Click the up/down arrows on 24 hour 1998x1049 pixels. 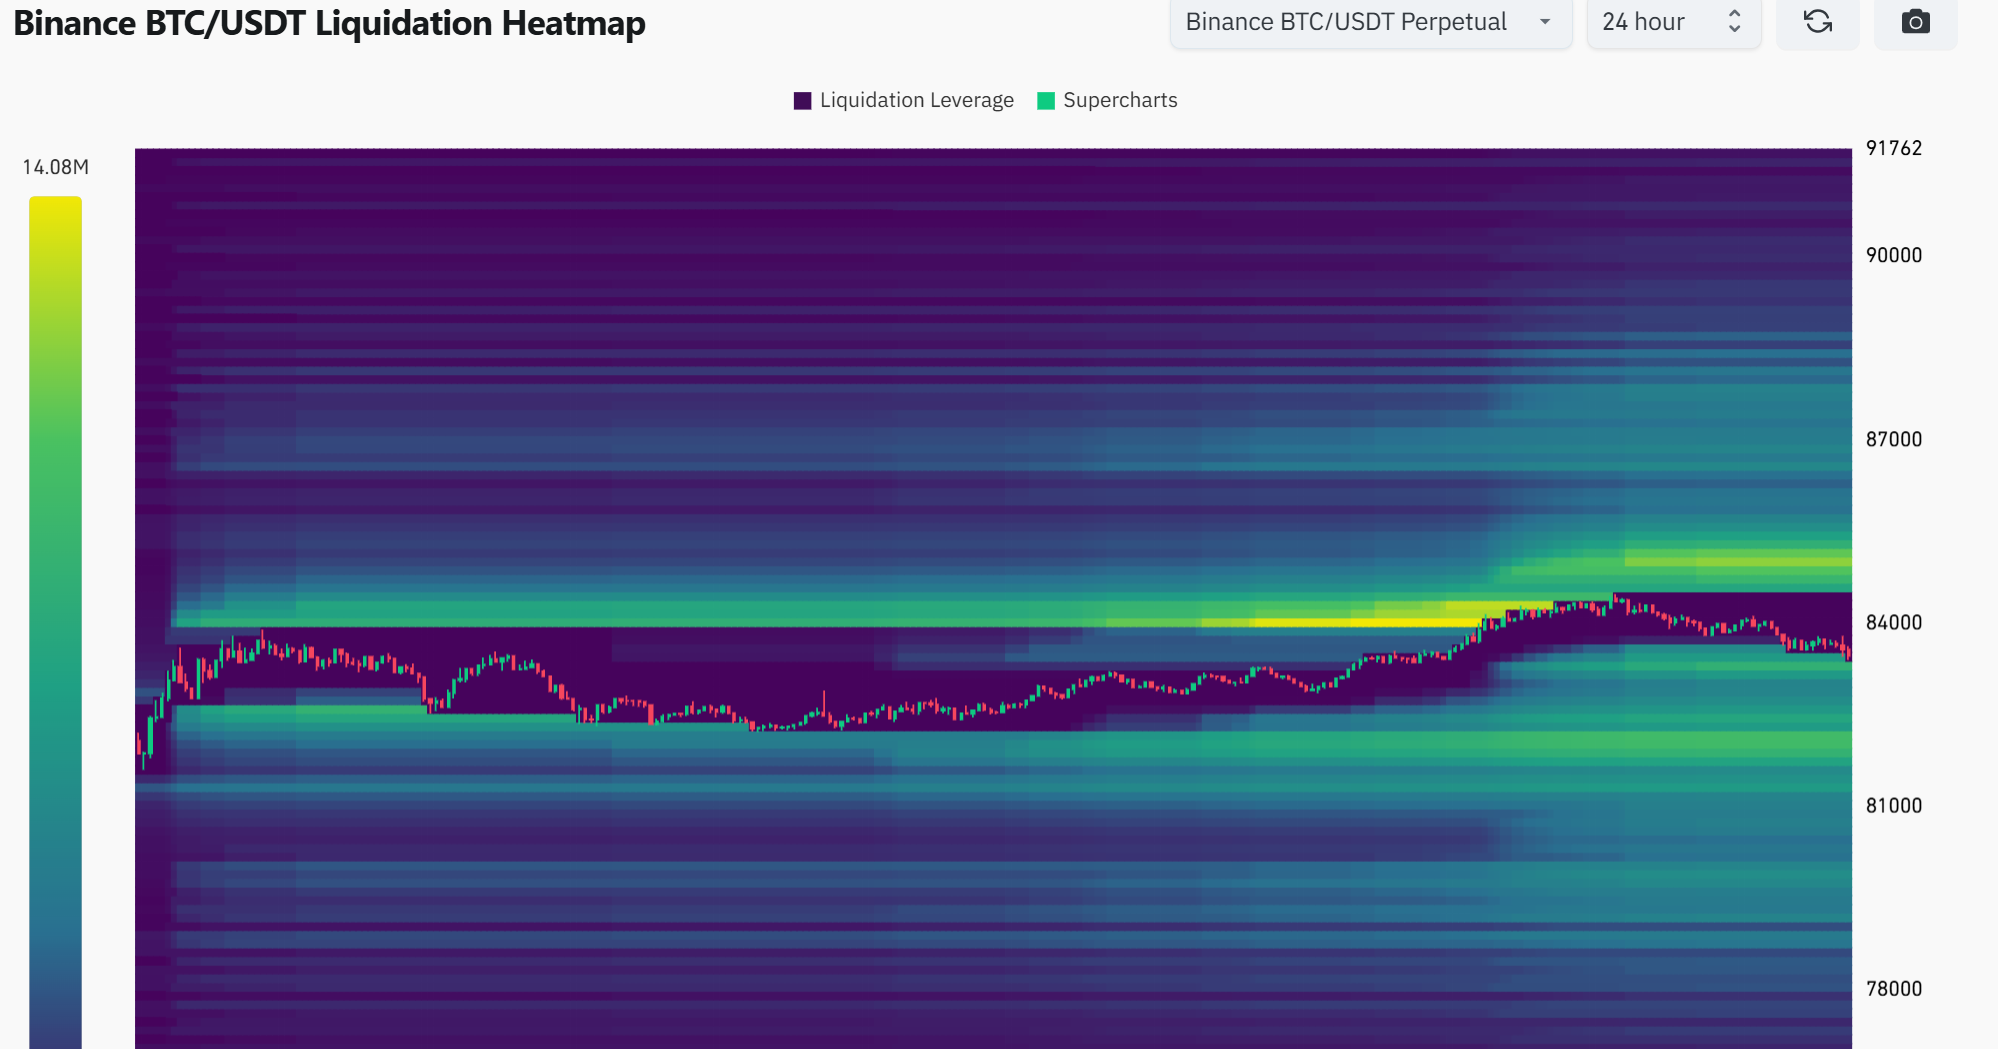pos(1735,22)
